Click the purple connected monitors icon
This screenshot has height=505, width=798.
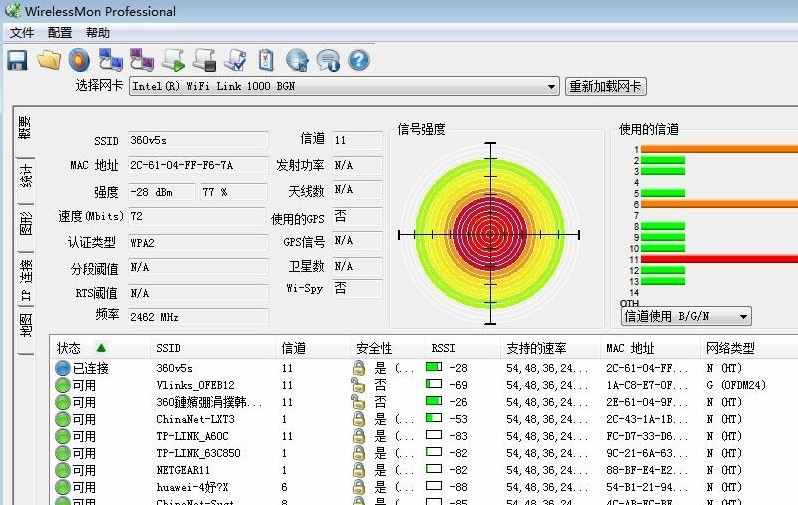[x=141, y=60]
